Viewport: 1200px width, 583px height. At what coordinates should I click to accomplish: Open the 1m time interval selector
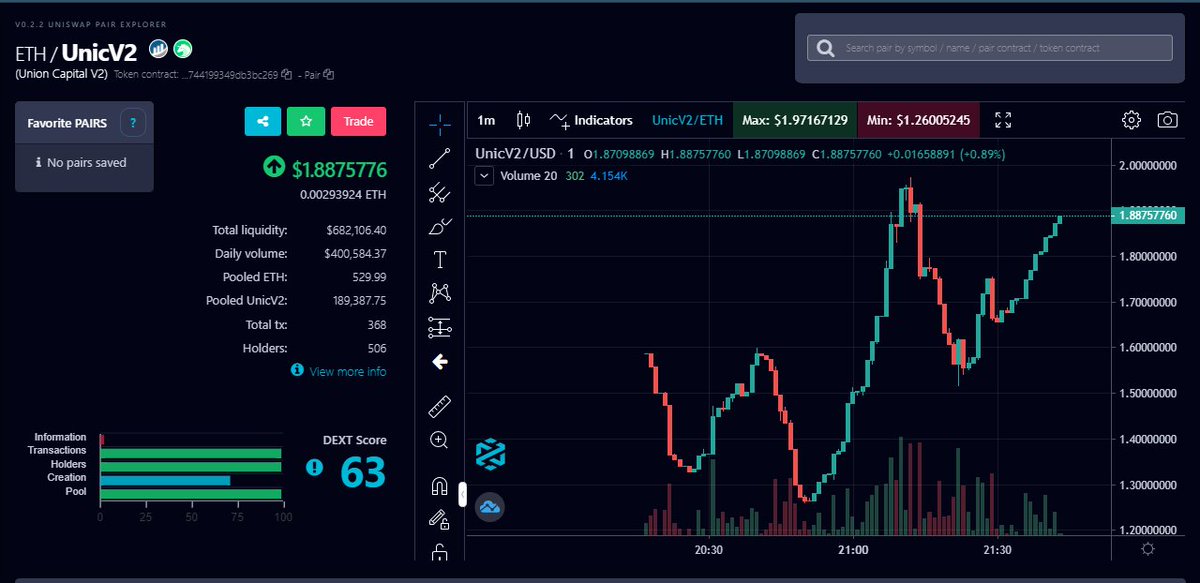tap(486, 120)
